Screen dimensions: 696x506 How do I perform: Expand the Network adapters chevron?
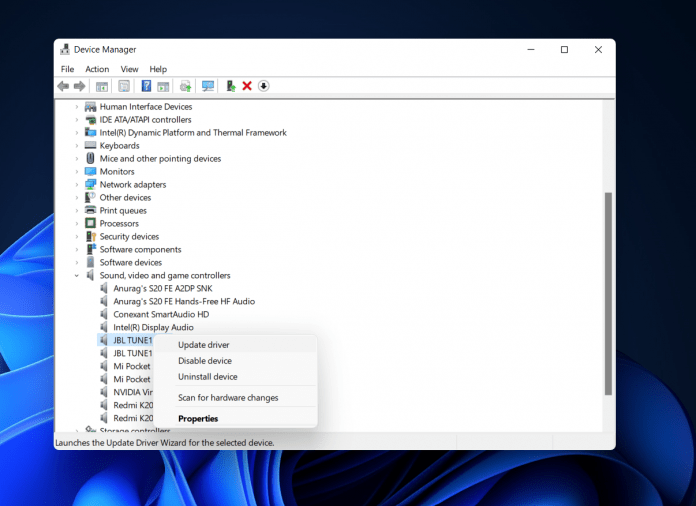(x=77, y=184)
